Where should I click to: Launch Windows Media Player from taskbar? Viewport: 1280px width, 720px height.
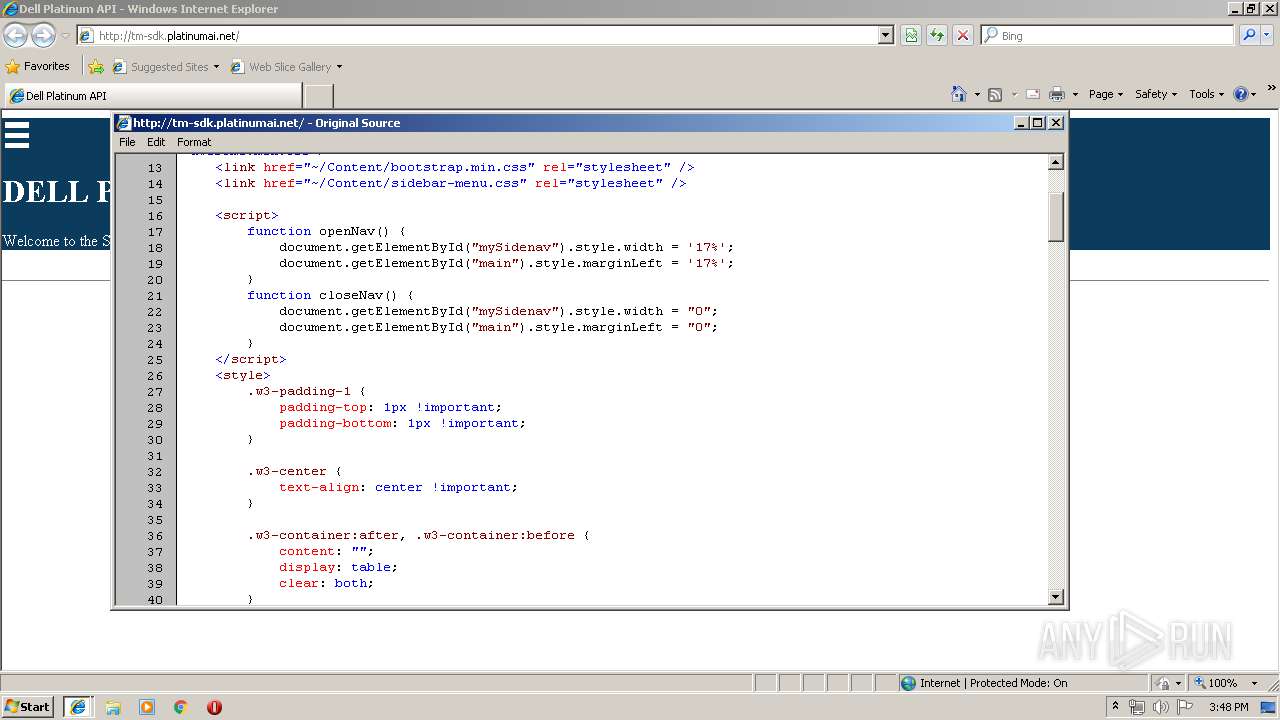coord(147,707)
